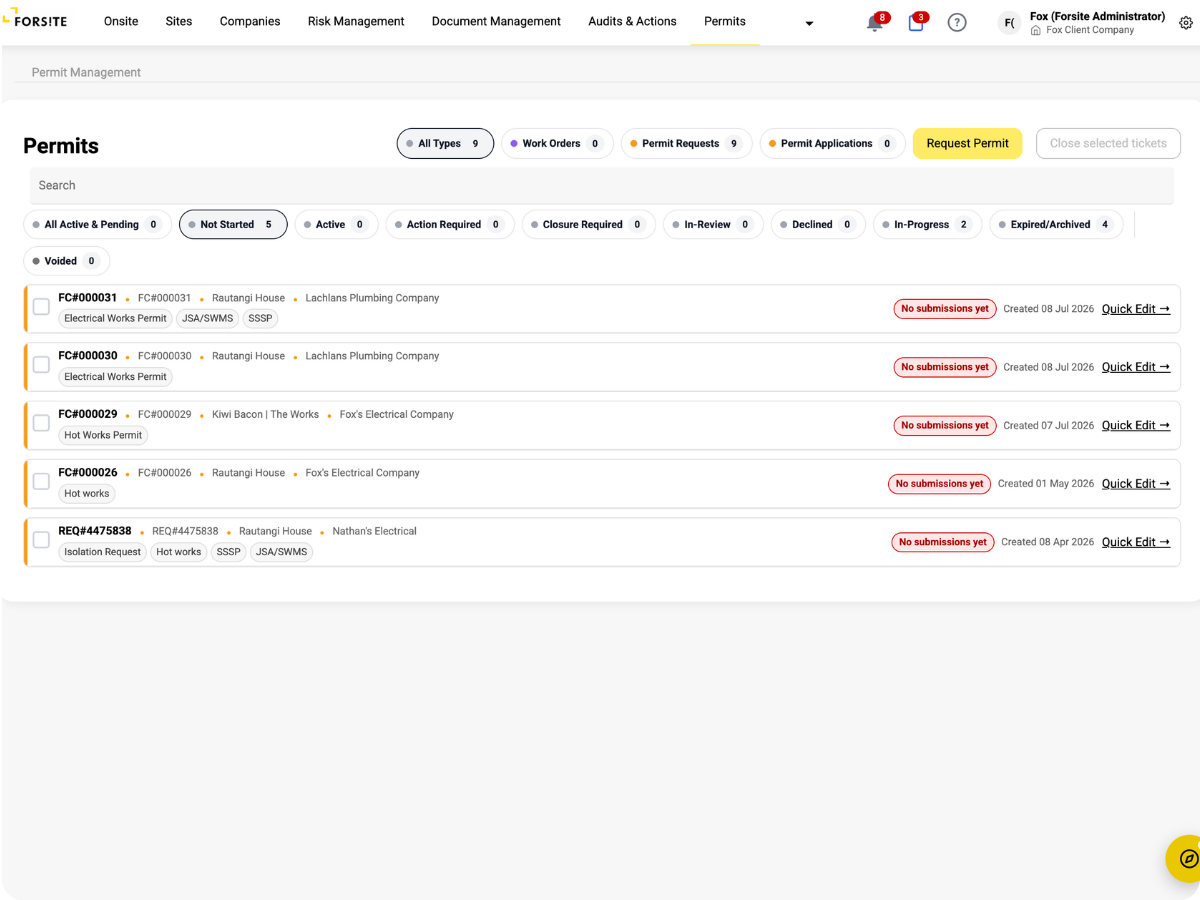This screenshot has width=1200, height=900.
Task: Tick the checkbox for REQ#4475838
Action: pos(41,540)
